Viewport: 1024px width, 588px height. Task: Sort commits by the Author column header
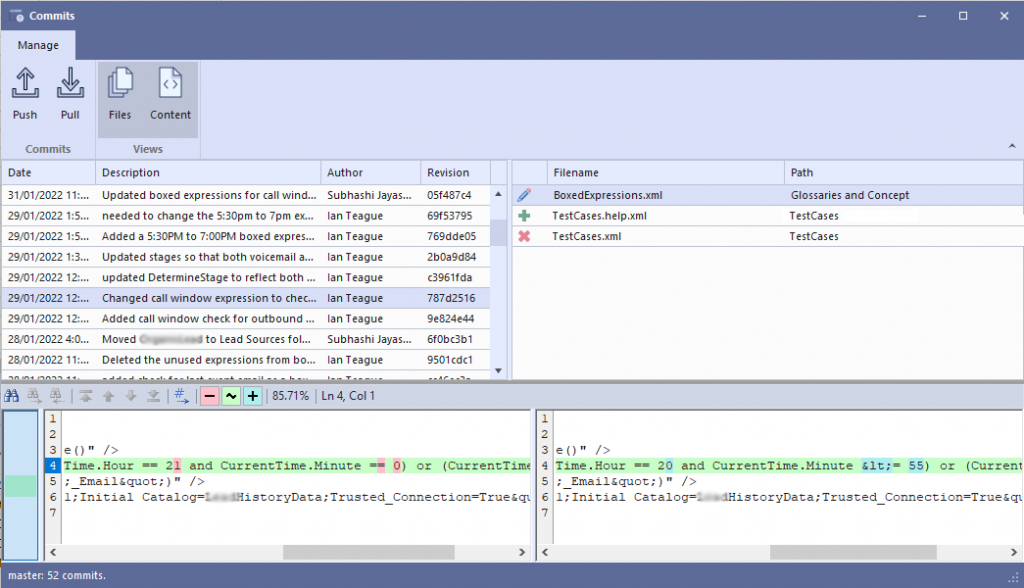tap(370, 172)
